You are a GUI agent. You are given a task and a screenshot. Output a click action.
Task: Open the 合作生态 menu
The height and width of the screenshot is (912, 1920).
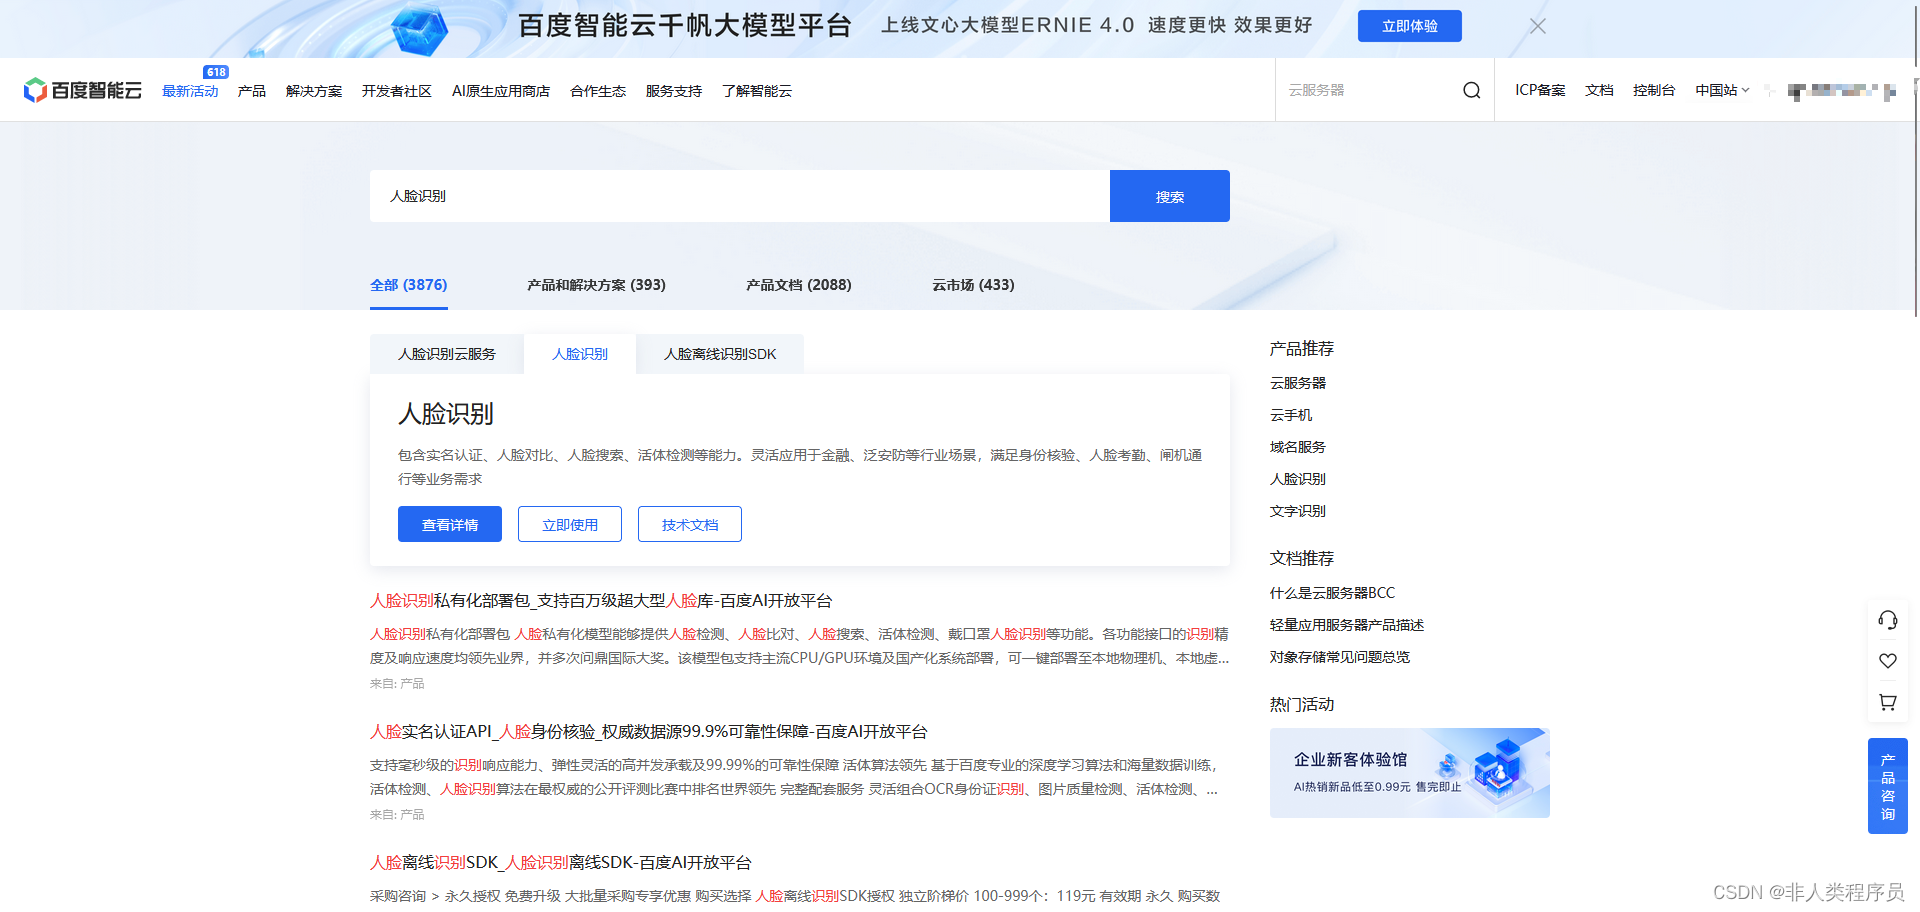598,91
